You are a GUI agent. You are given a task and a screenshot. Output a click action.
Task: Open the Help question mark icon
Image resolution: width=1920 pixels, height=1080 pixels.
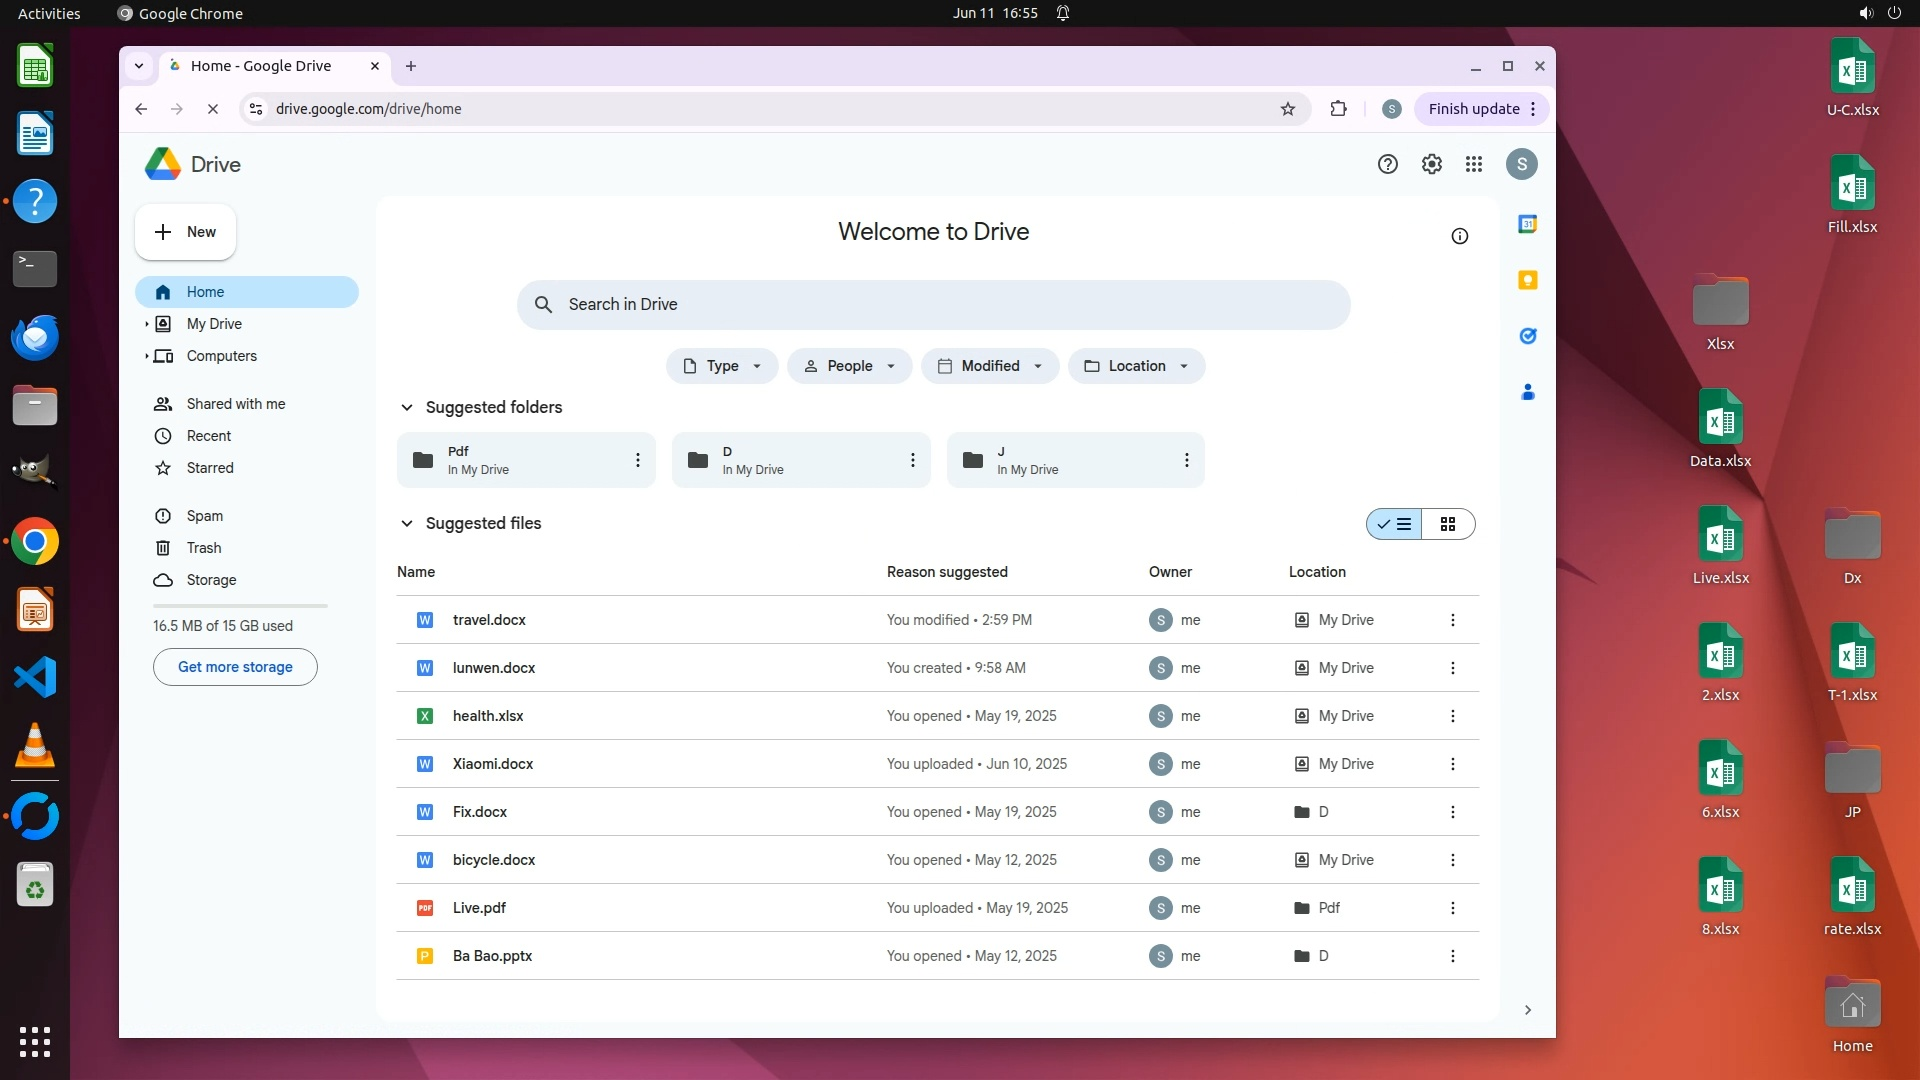coord(1387,164)
